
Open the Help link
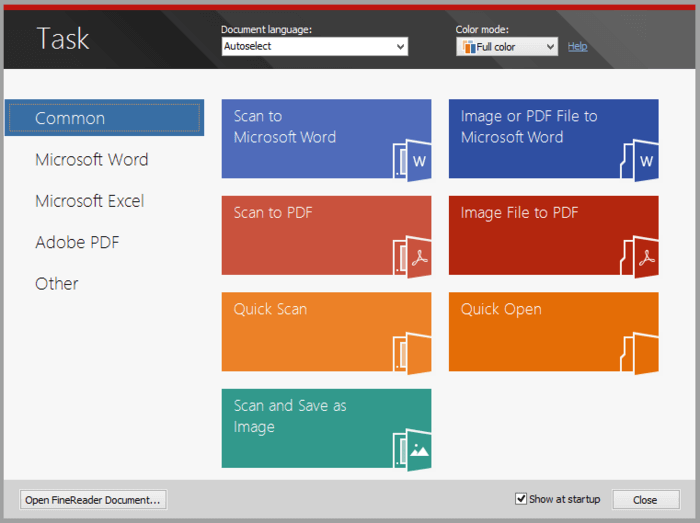pos(577,47)
